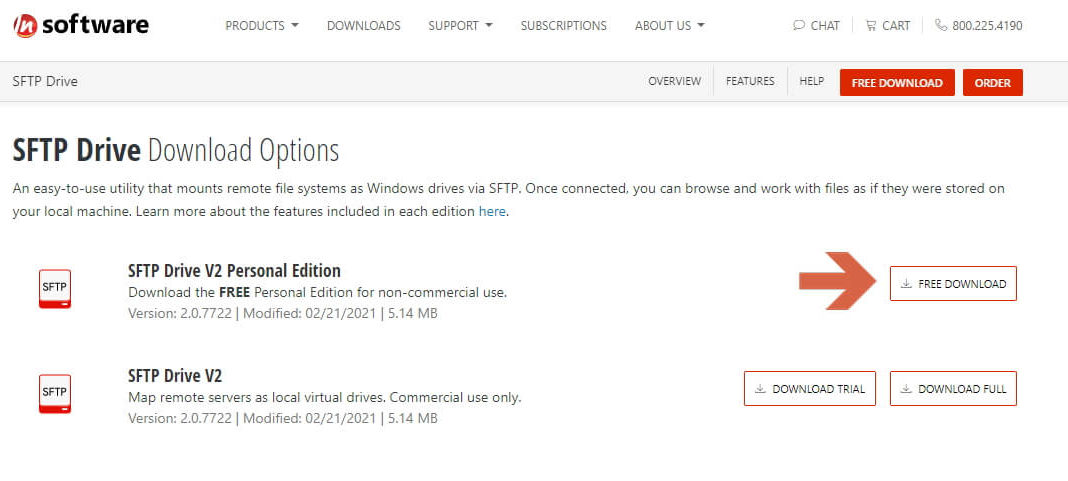This screenshot has height=481, width=1068.
Task: Expand the PRODUCTS dropdown menu
Action: [262, 26]
